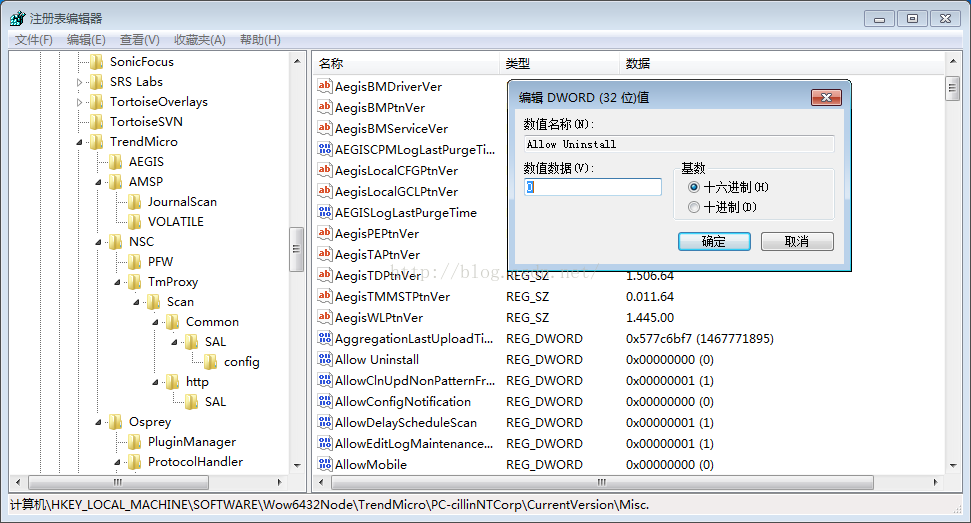Click the AEGISLogLastPurgeTime DWORD icon
Image resolution: width=971 pixels, height=523 pixels.
click(324, 212)
